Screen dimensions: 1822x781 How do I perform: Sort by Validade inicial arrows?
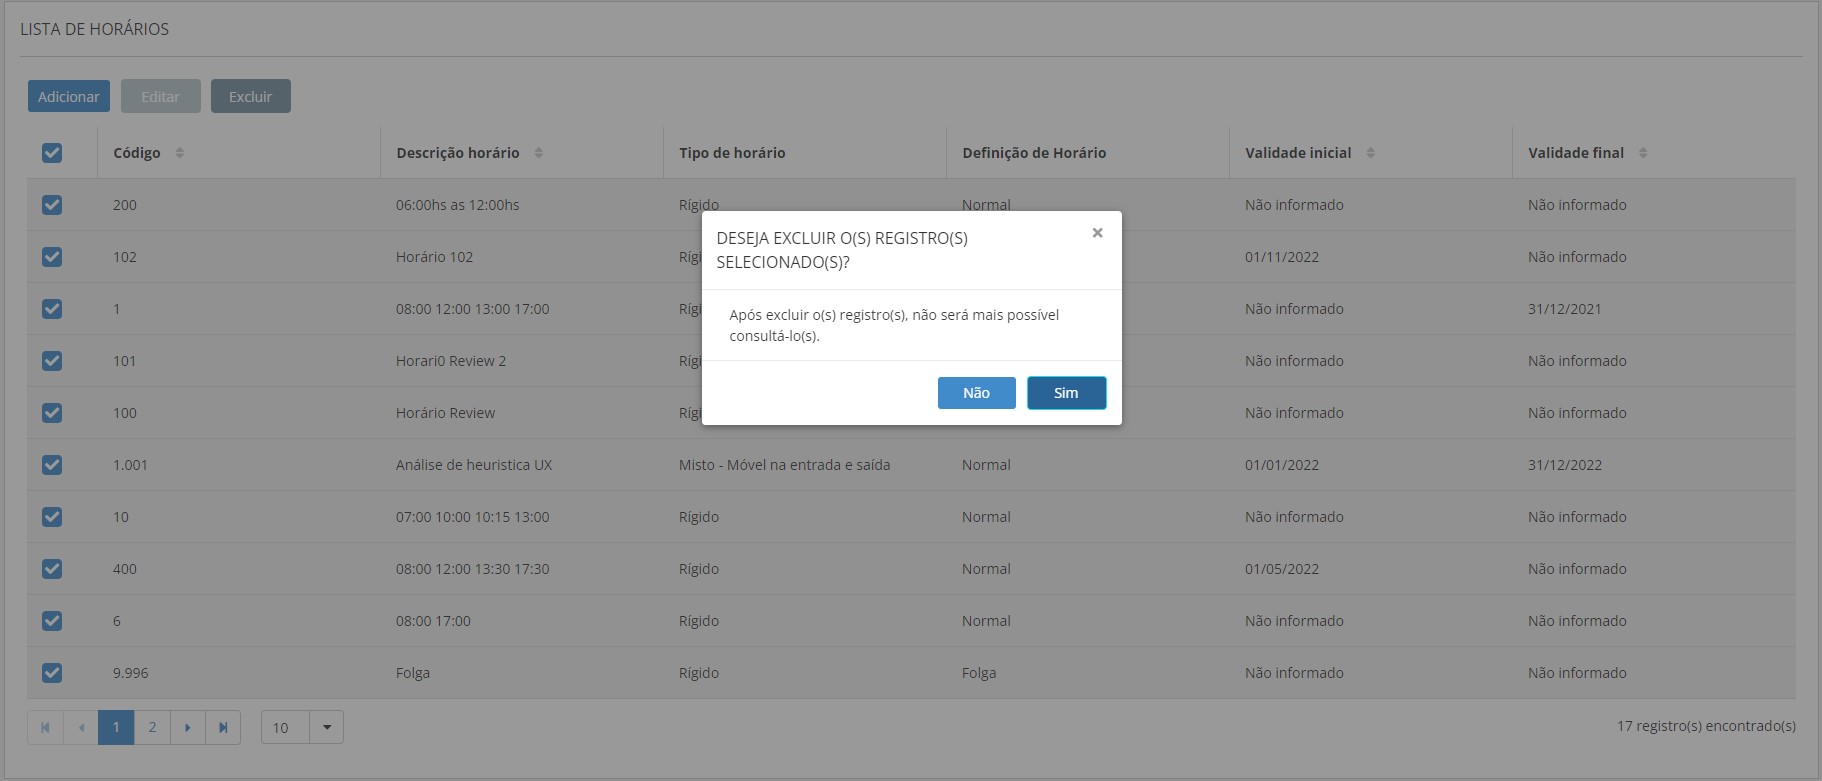[1371, 153]
